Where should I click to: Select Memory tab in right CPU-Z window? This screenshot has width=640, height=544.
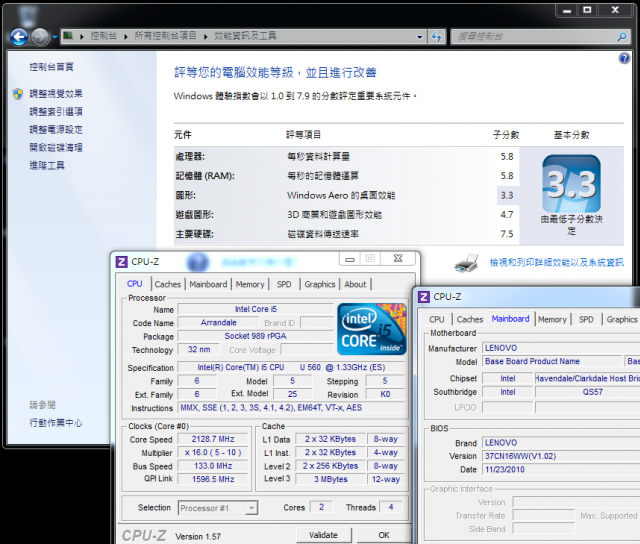point(552,320)
